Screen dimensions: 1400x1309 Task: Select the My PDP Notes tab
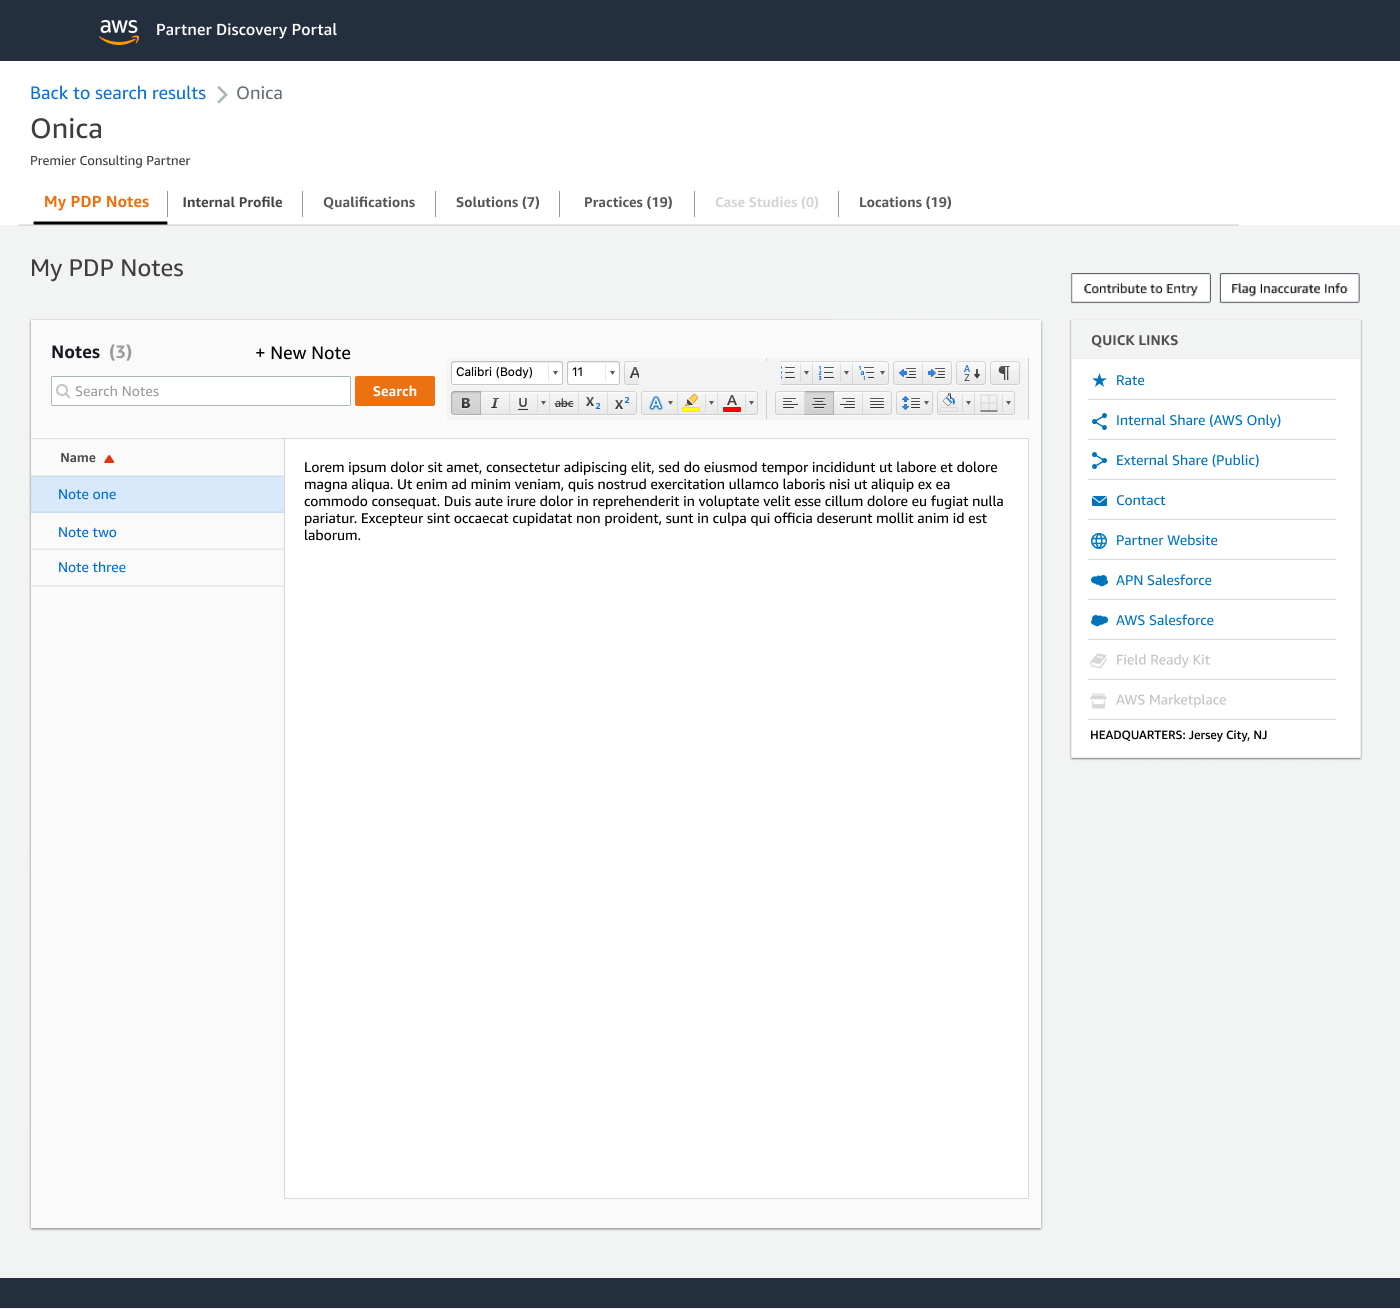point(97,202)
